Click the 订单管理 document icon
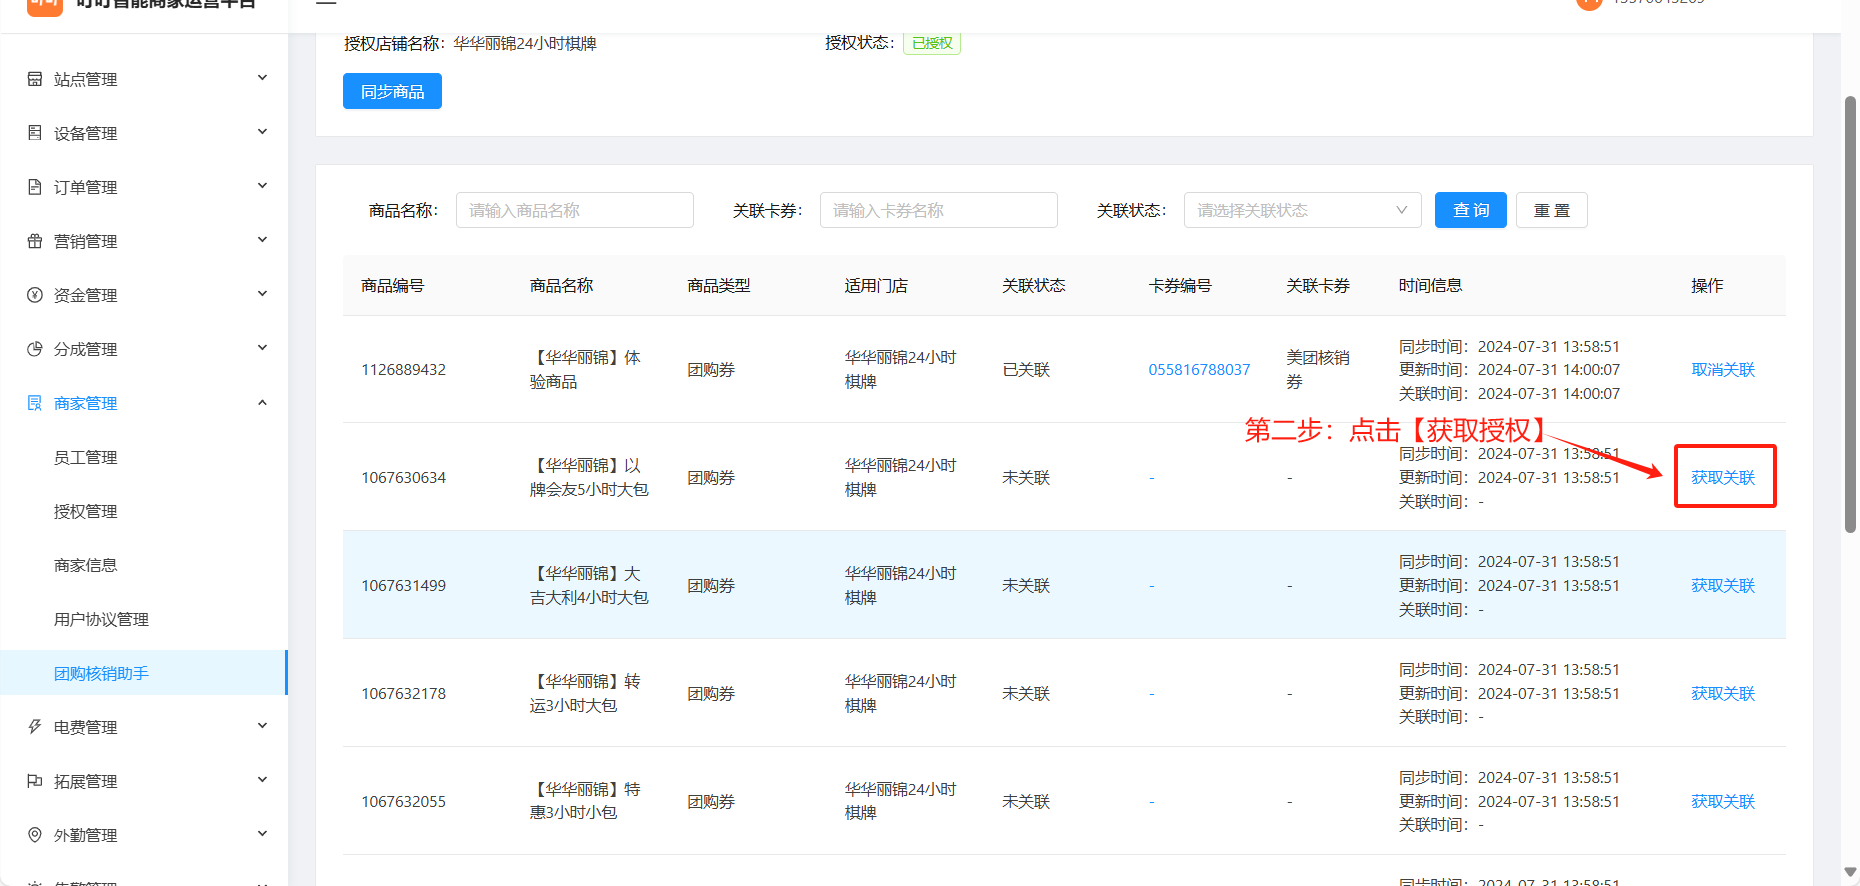Screen dimensions: 1860x886 coord(35,187)
